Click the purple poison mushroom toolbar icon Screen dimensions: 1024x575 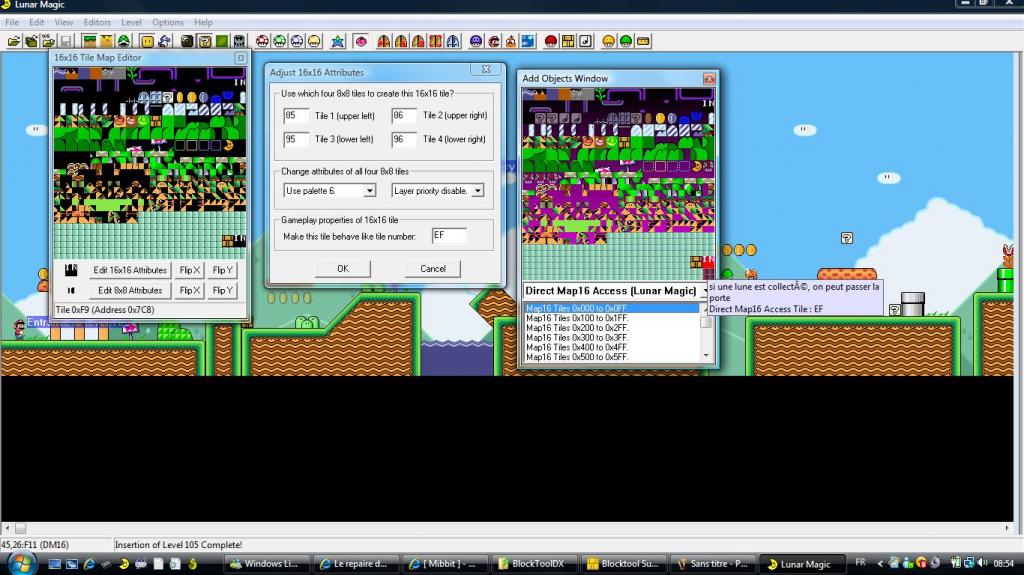coord(476,41)
